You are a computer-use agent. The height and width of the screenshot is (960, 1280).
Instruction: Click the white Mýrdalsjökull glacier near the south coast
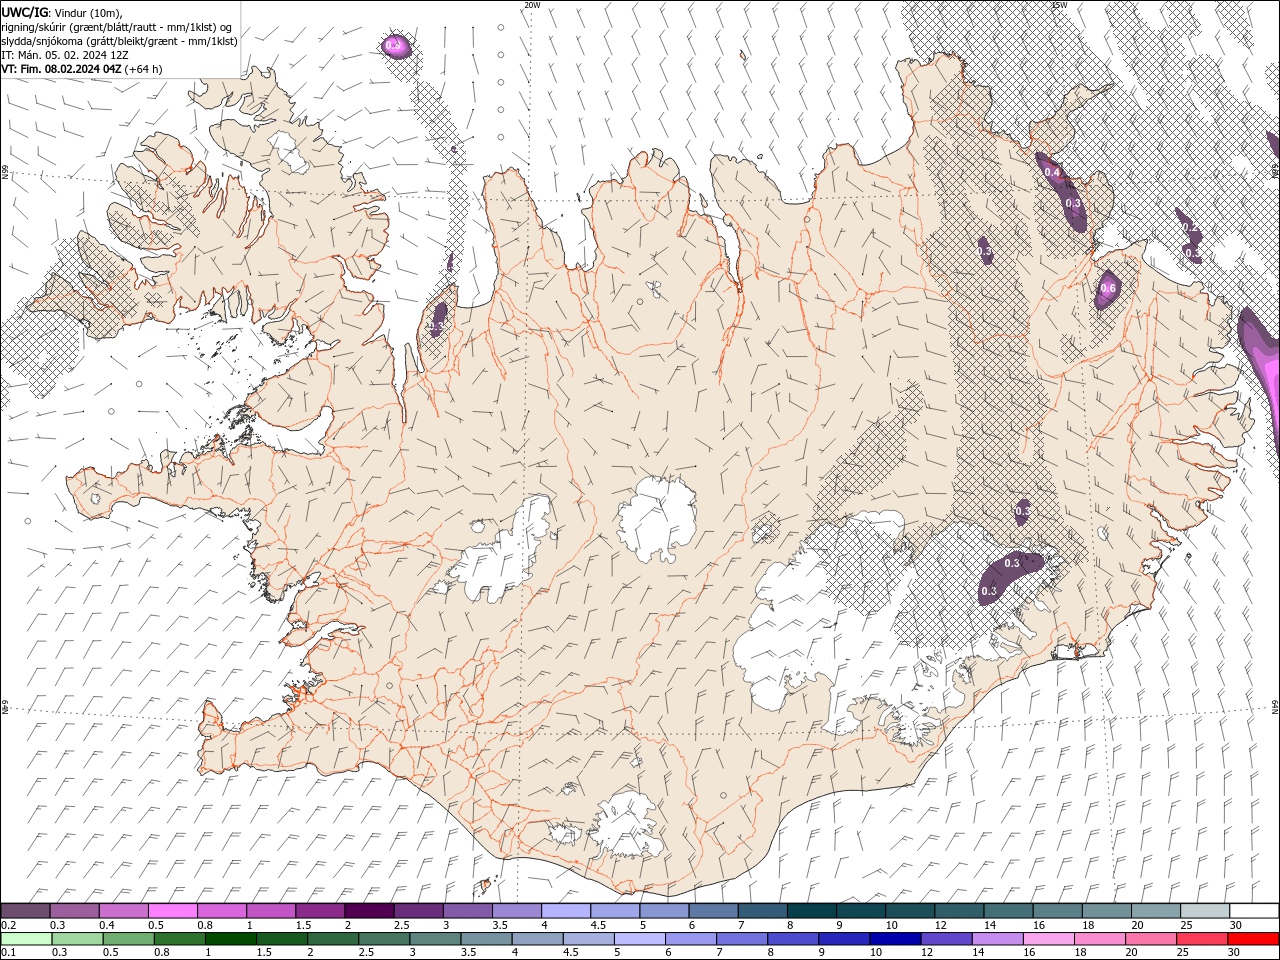pos(625,825)
